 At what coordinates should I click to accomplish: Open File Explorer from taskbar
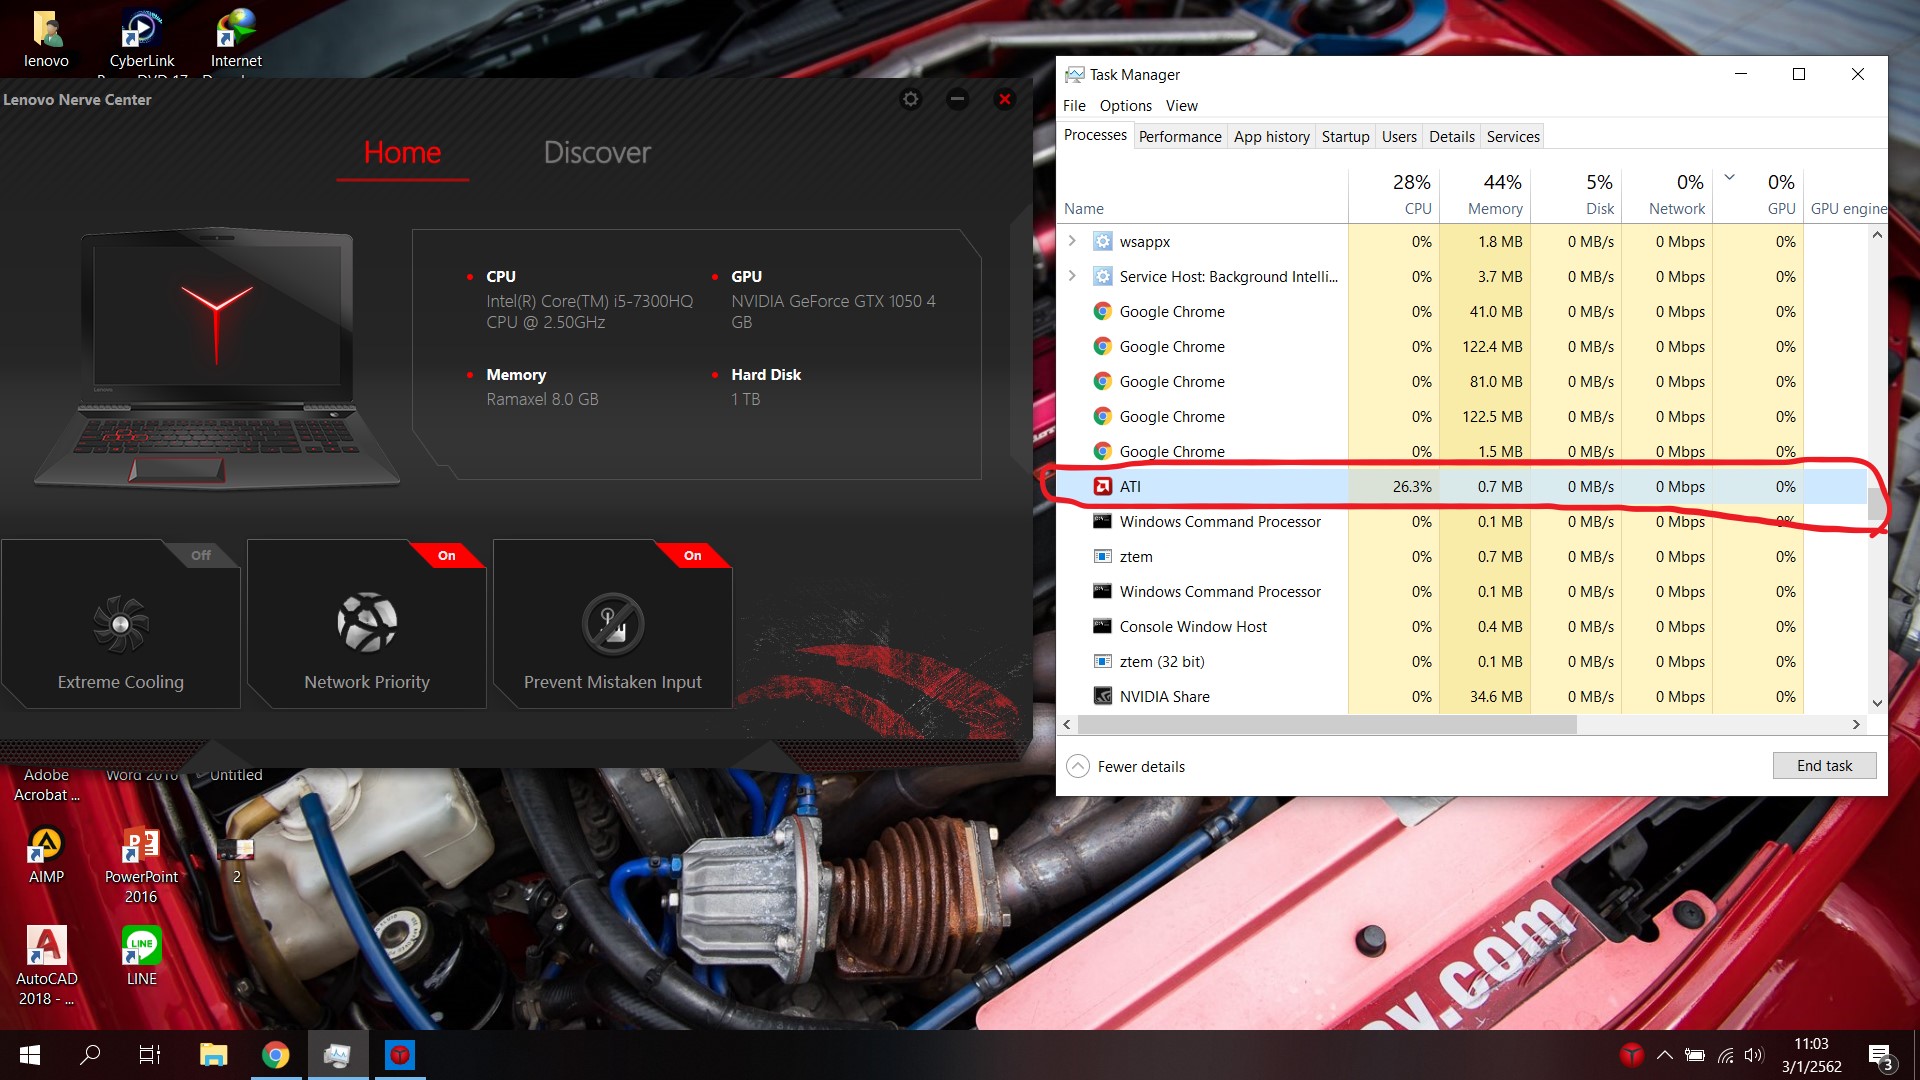[213, 1055]
